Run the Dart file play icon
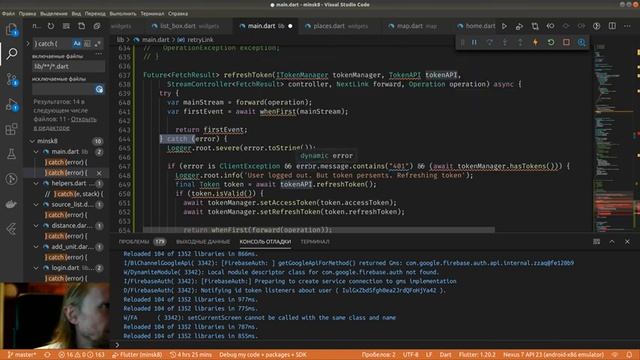 coord(504,26)
